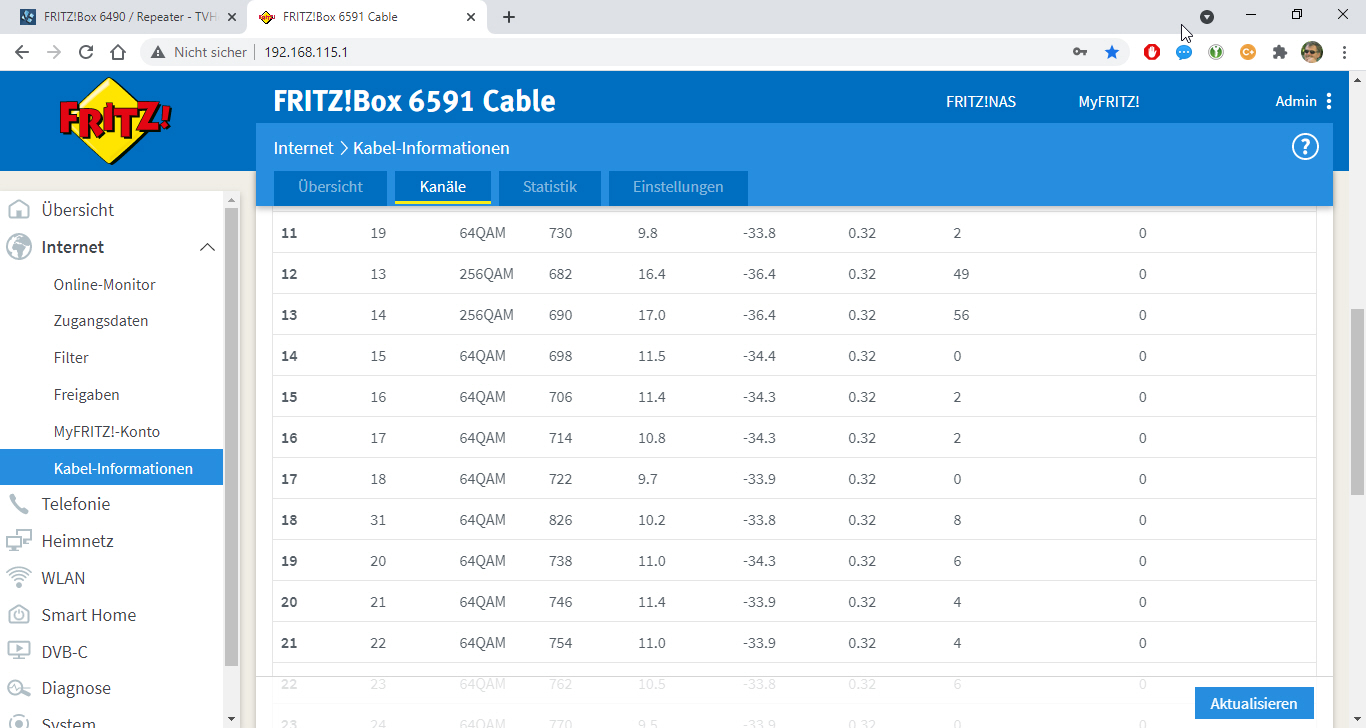
Task: Click frequency 722 in row 17
Action: 561,479
